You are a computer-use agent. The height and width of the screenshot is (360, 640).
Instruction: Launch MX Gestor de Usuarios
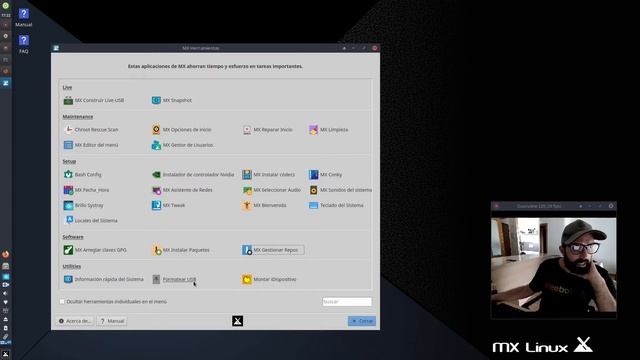pyautogui.click(x=183, y=145)
